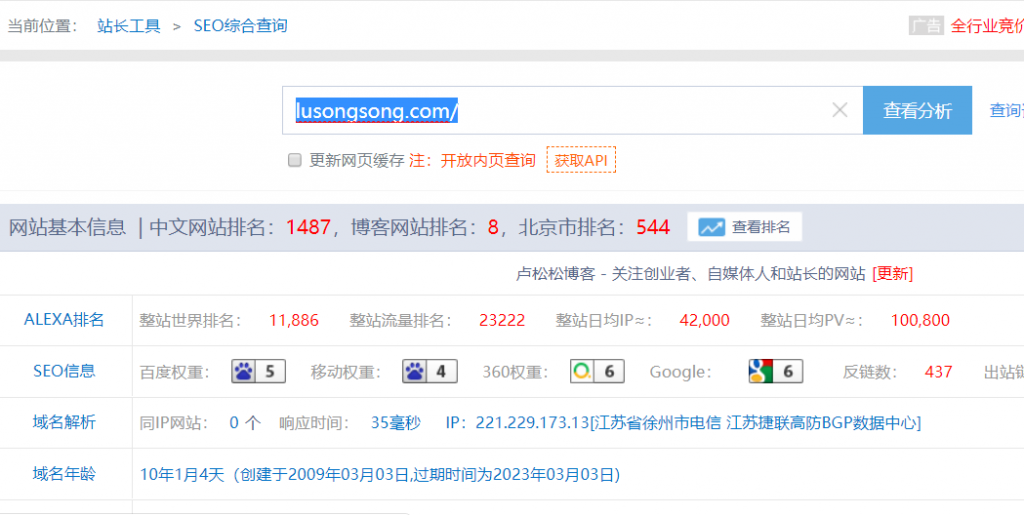This screenshot has height=515, width=1024.
Task: Click the Baidu weight paw icon
Action: [x=245, y=372]
